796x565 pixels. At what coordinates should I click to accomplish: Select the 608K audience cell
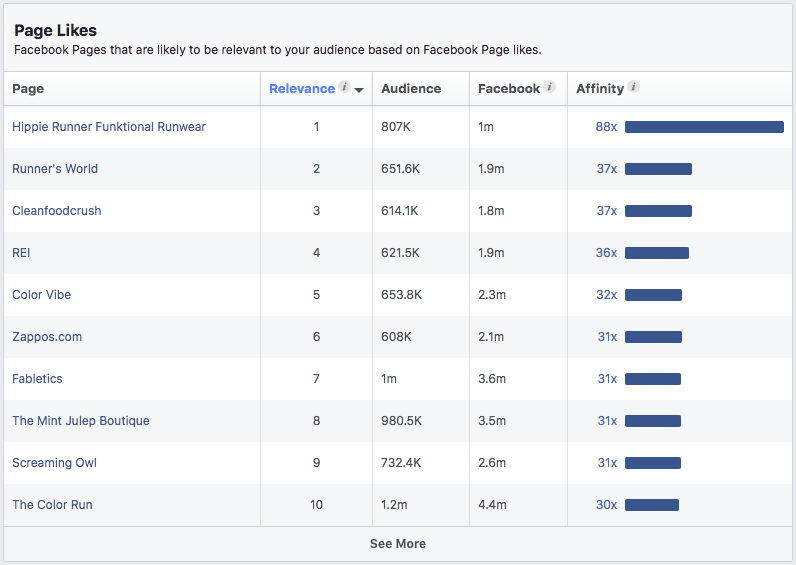396,337
